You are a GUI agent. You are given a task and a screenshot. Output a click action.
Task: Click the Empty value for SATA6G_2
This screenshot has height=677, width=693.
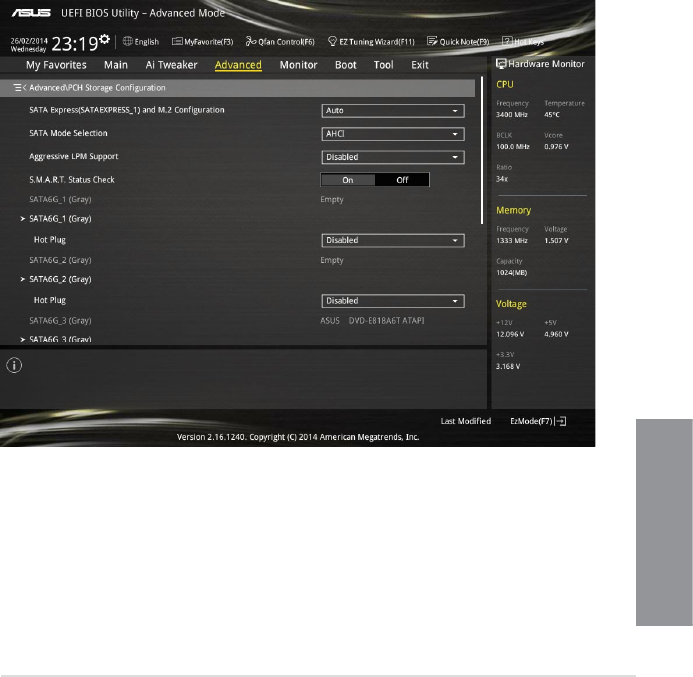(332, 260)
